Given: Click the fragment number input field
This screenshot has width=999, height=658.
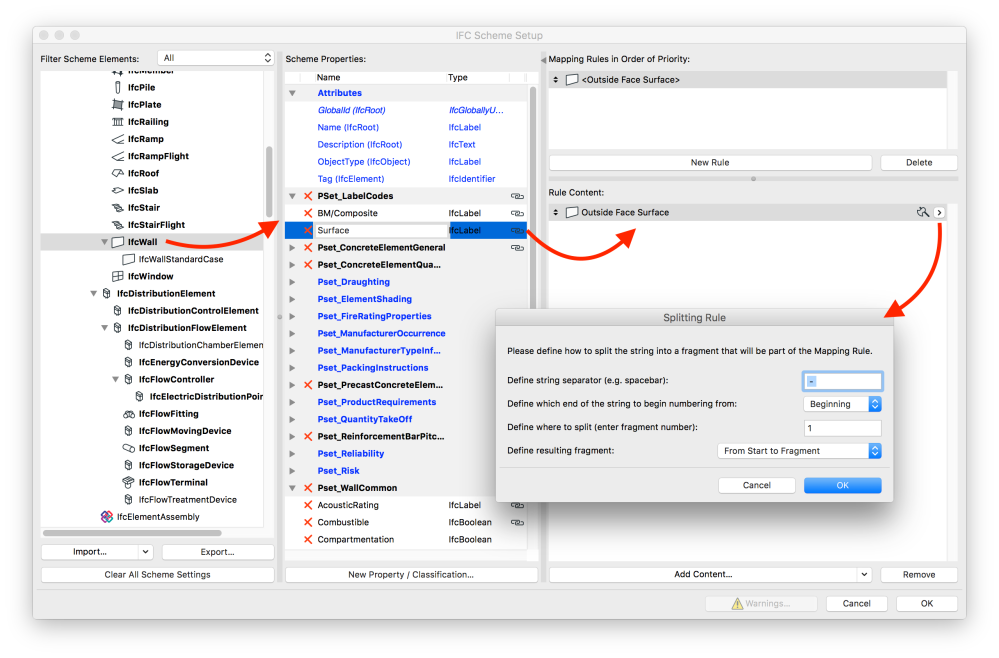Looking at the screenshot, I should click(x=842, y=428).
